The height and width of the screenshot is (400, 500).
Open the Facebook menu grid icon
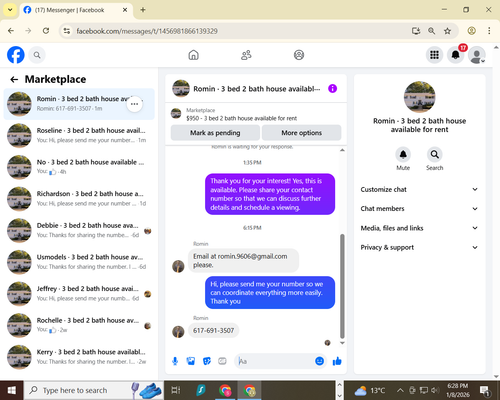point(434,55)
